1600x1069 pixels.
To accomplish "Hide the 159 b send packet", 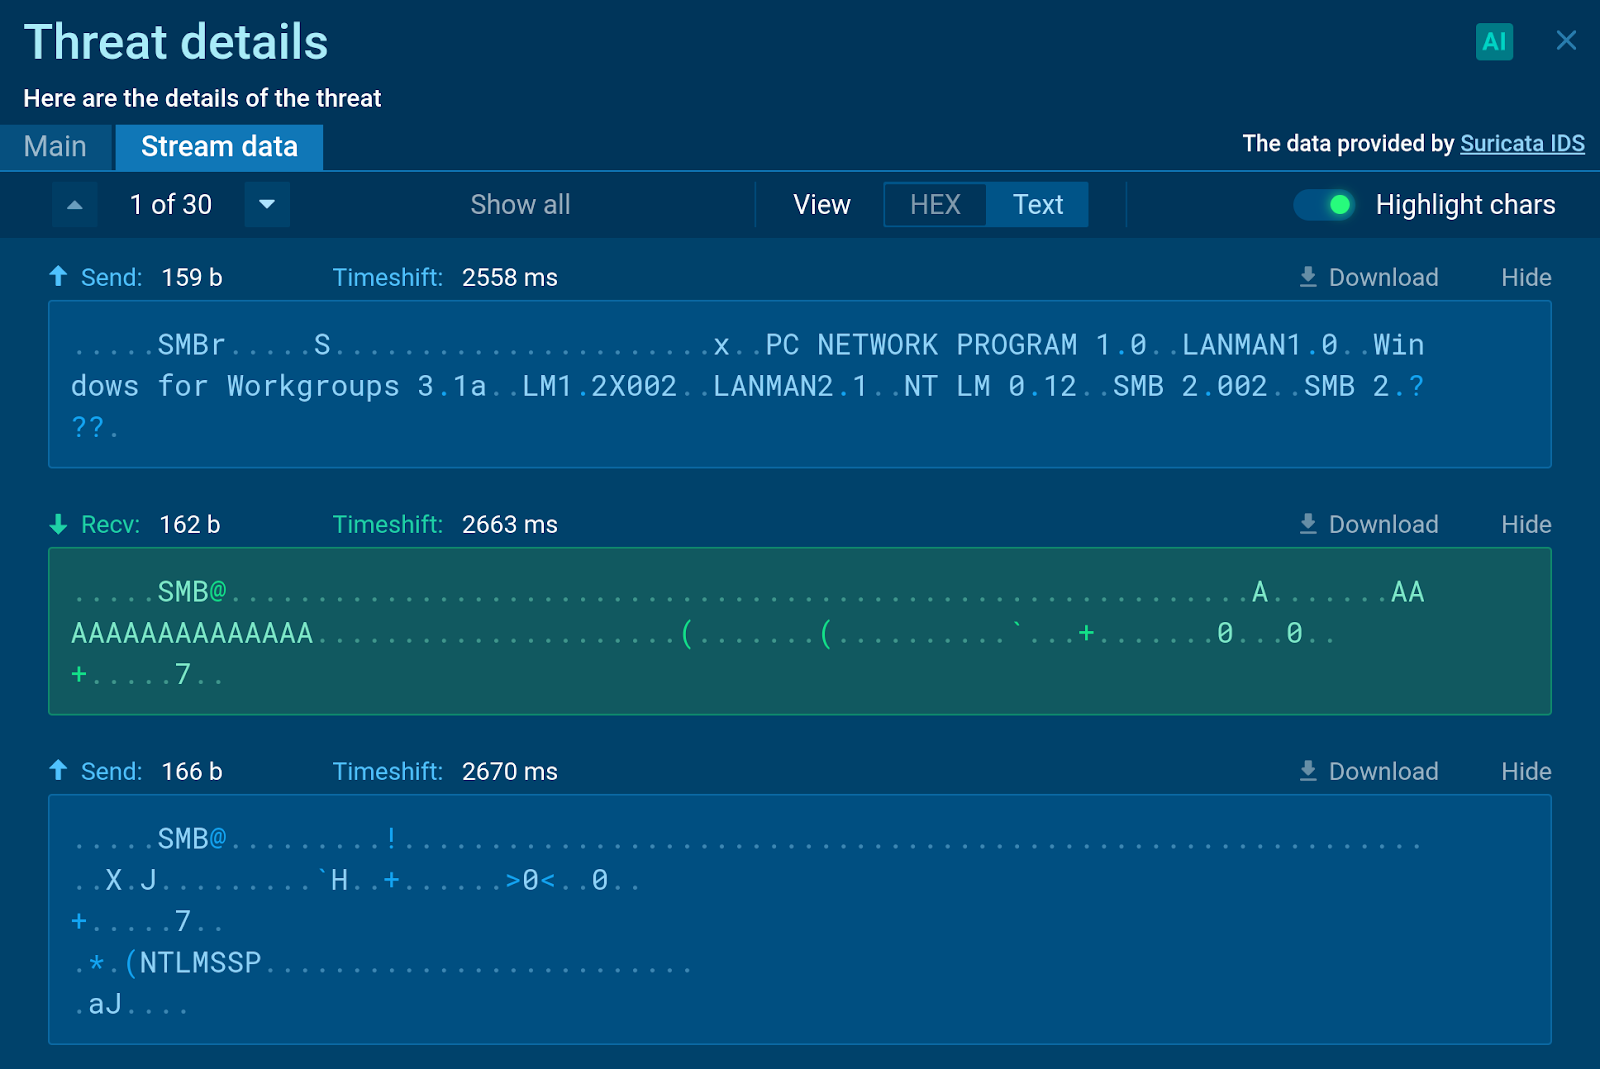I will coord(1526,278).
